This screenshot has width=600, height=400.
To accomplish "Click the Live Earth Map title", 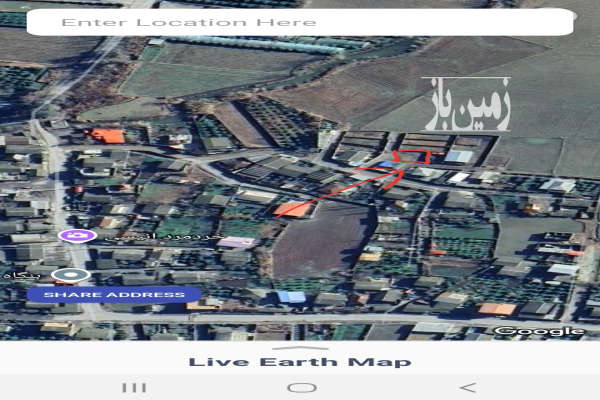I will (300, 362).
